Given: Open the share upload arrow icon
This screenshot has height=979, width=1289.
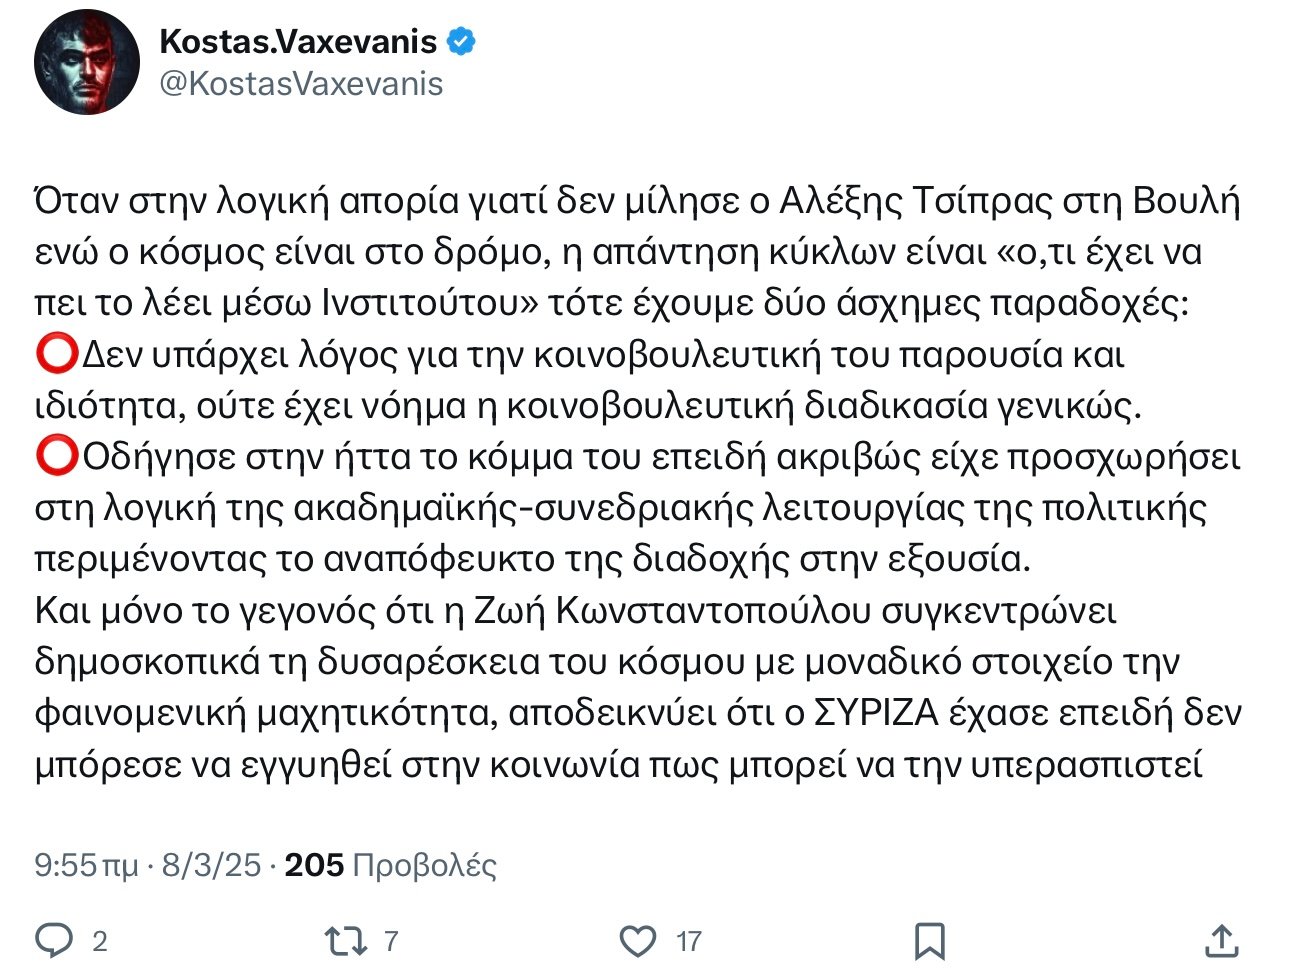Looking at the screenshot, I should [x=1222, y=939].
